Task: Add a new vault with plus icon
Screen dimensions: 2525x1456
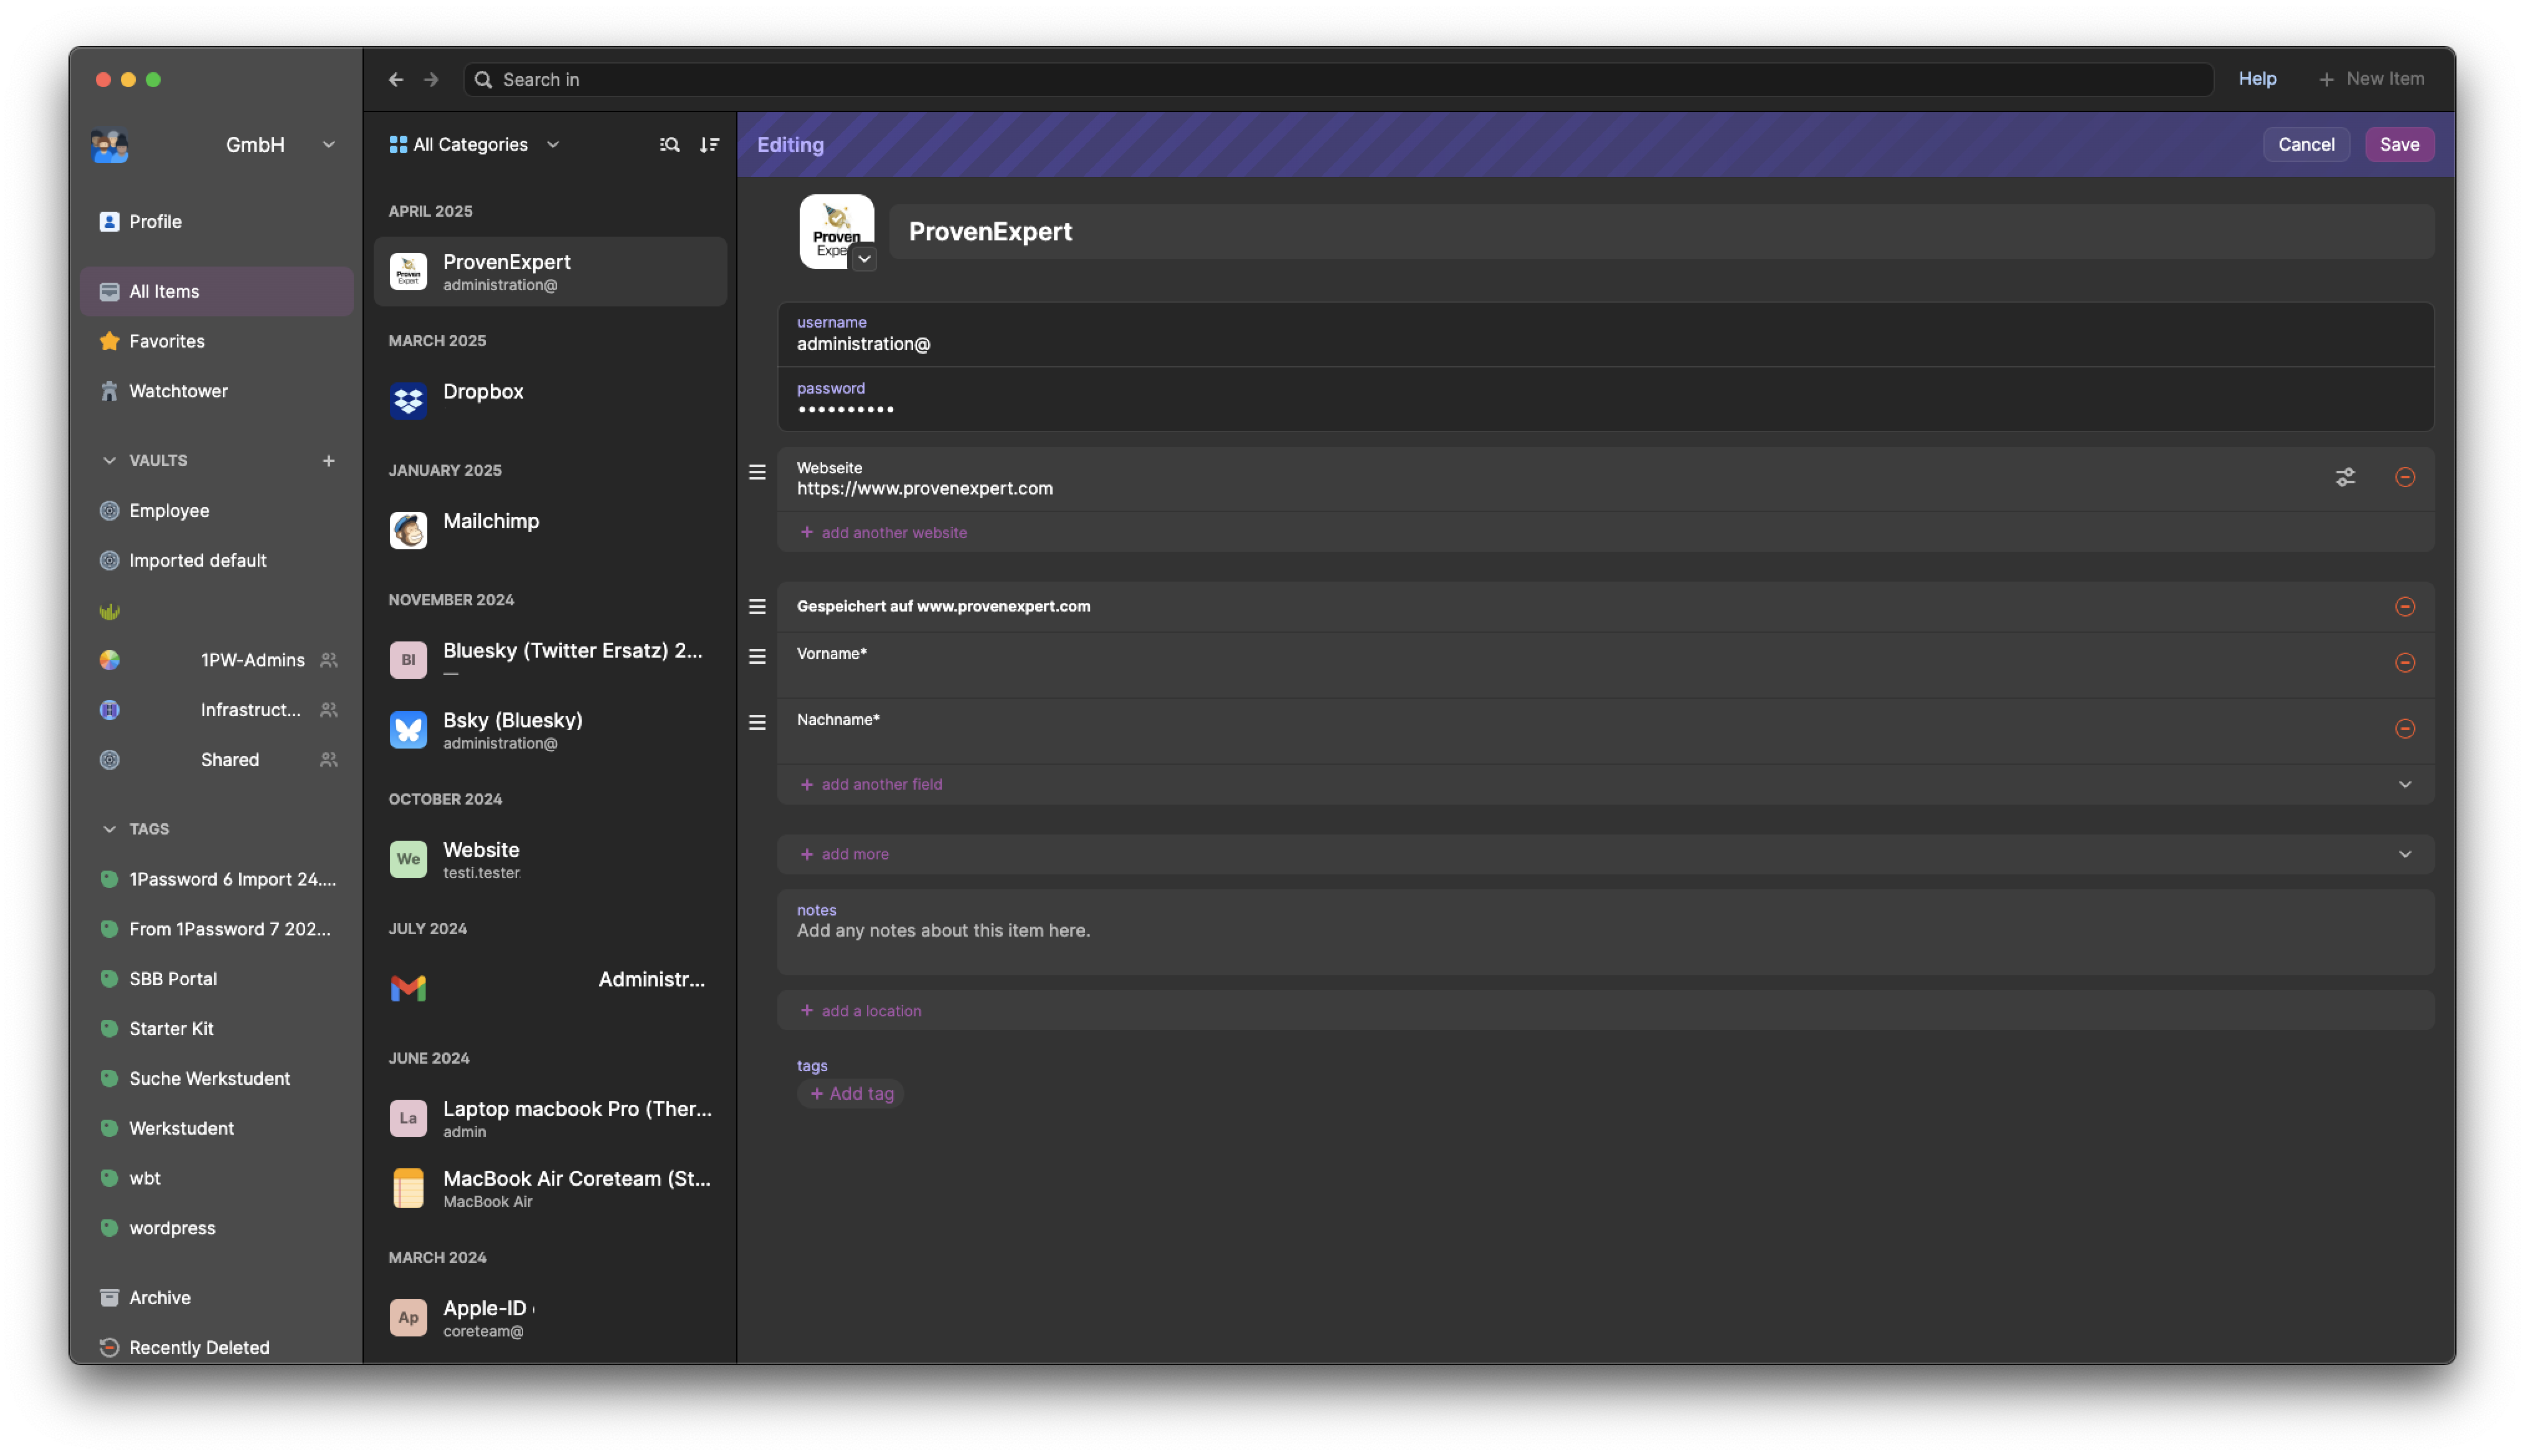Action: (328, 460)
